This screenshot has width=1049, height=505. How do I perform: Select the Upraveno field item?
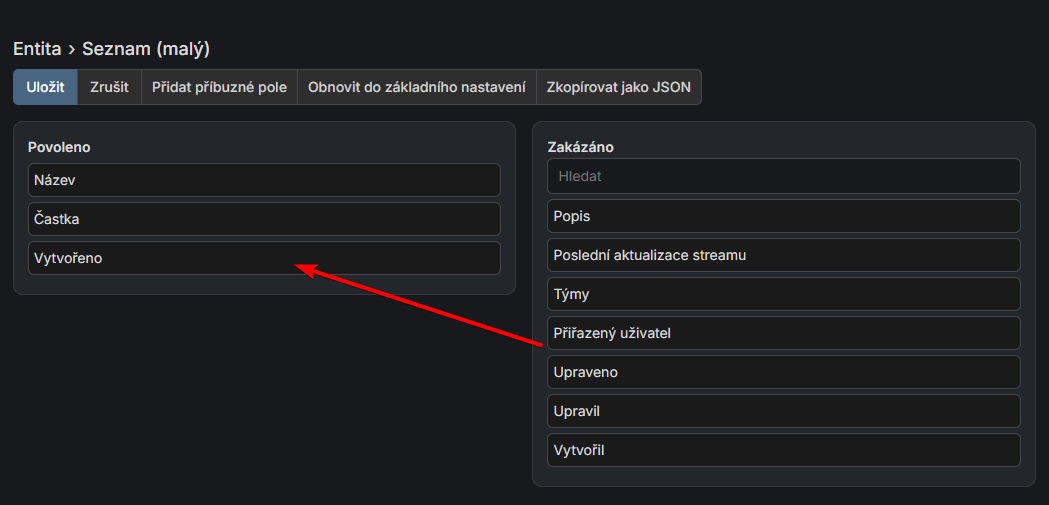783,372
